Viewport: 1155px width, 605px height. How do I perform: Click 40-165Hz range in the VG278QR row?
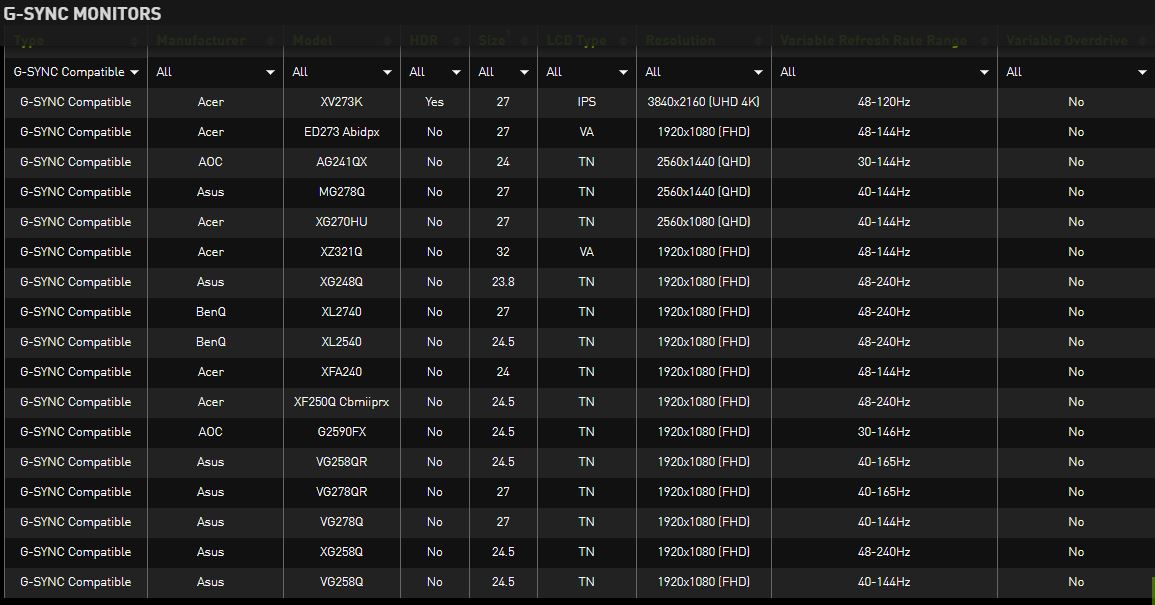884,492
